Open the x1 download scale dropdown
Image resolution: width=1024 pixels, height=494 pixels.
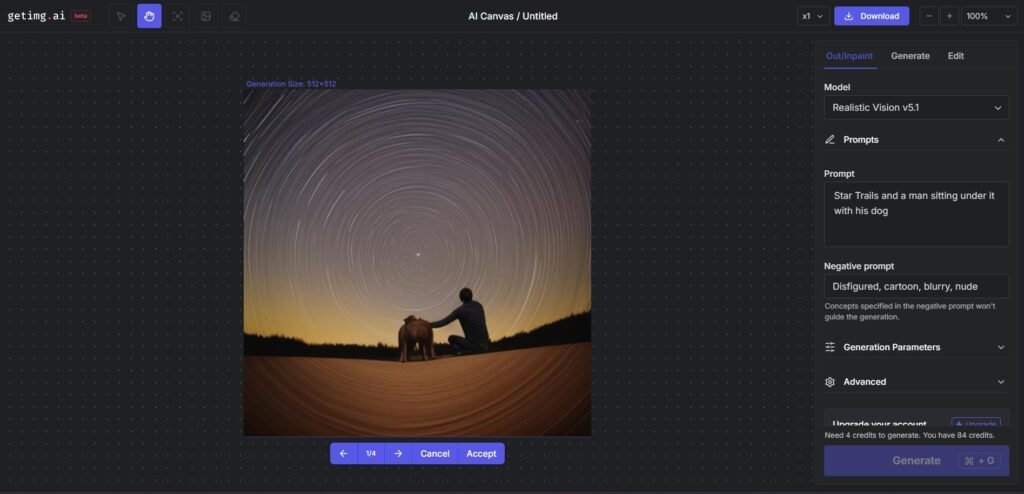pyautogui.click(x=812, y=16)
